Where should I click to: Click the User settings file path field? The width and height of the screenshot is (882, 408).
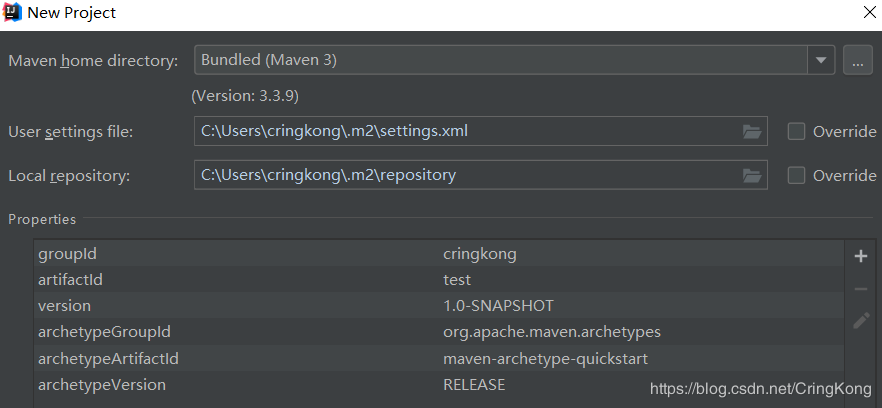pyautogui.click(x=465, y=131)
